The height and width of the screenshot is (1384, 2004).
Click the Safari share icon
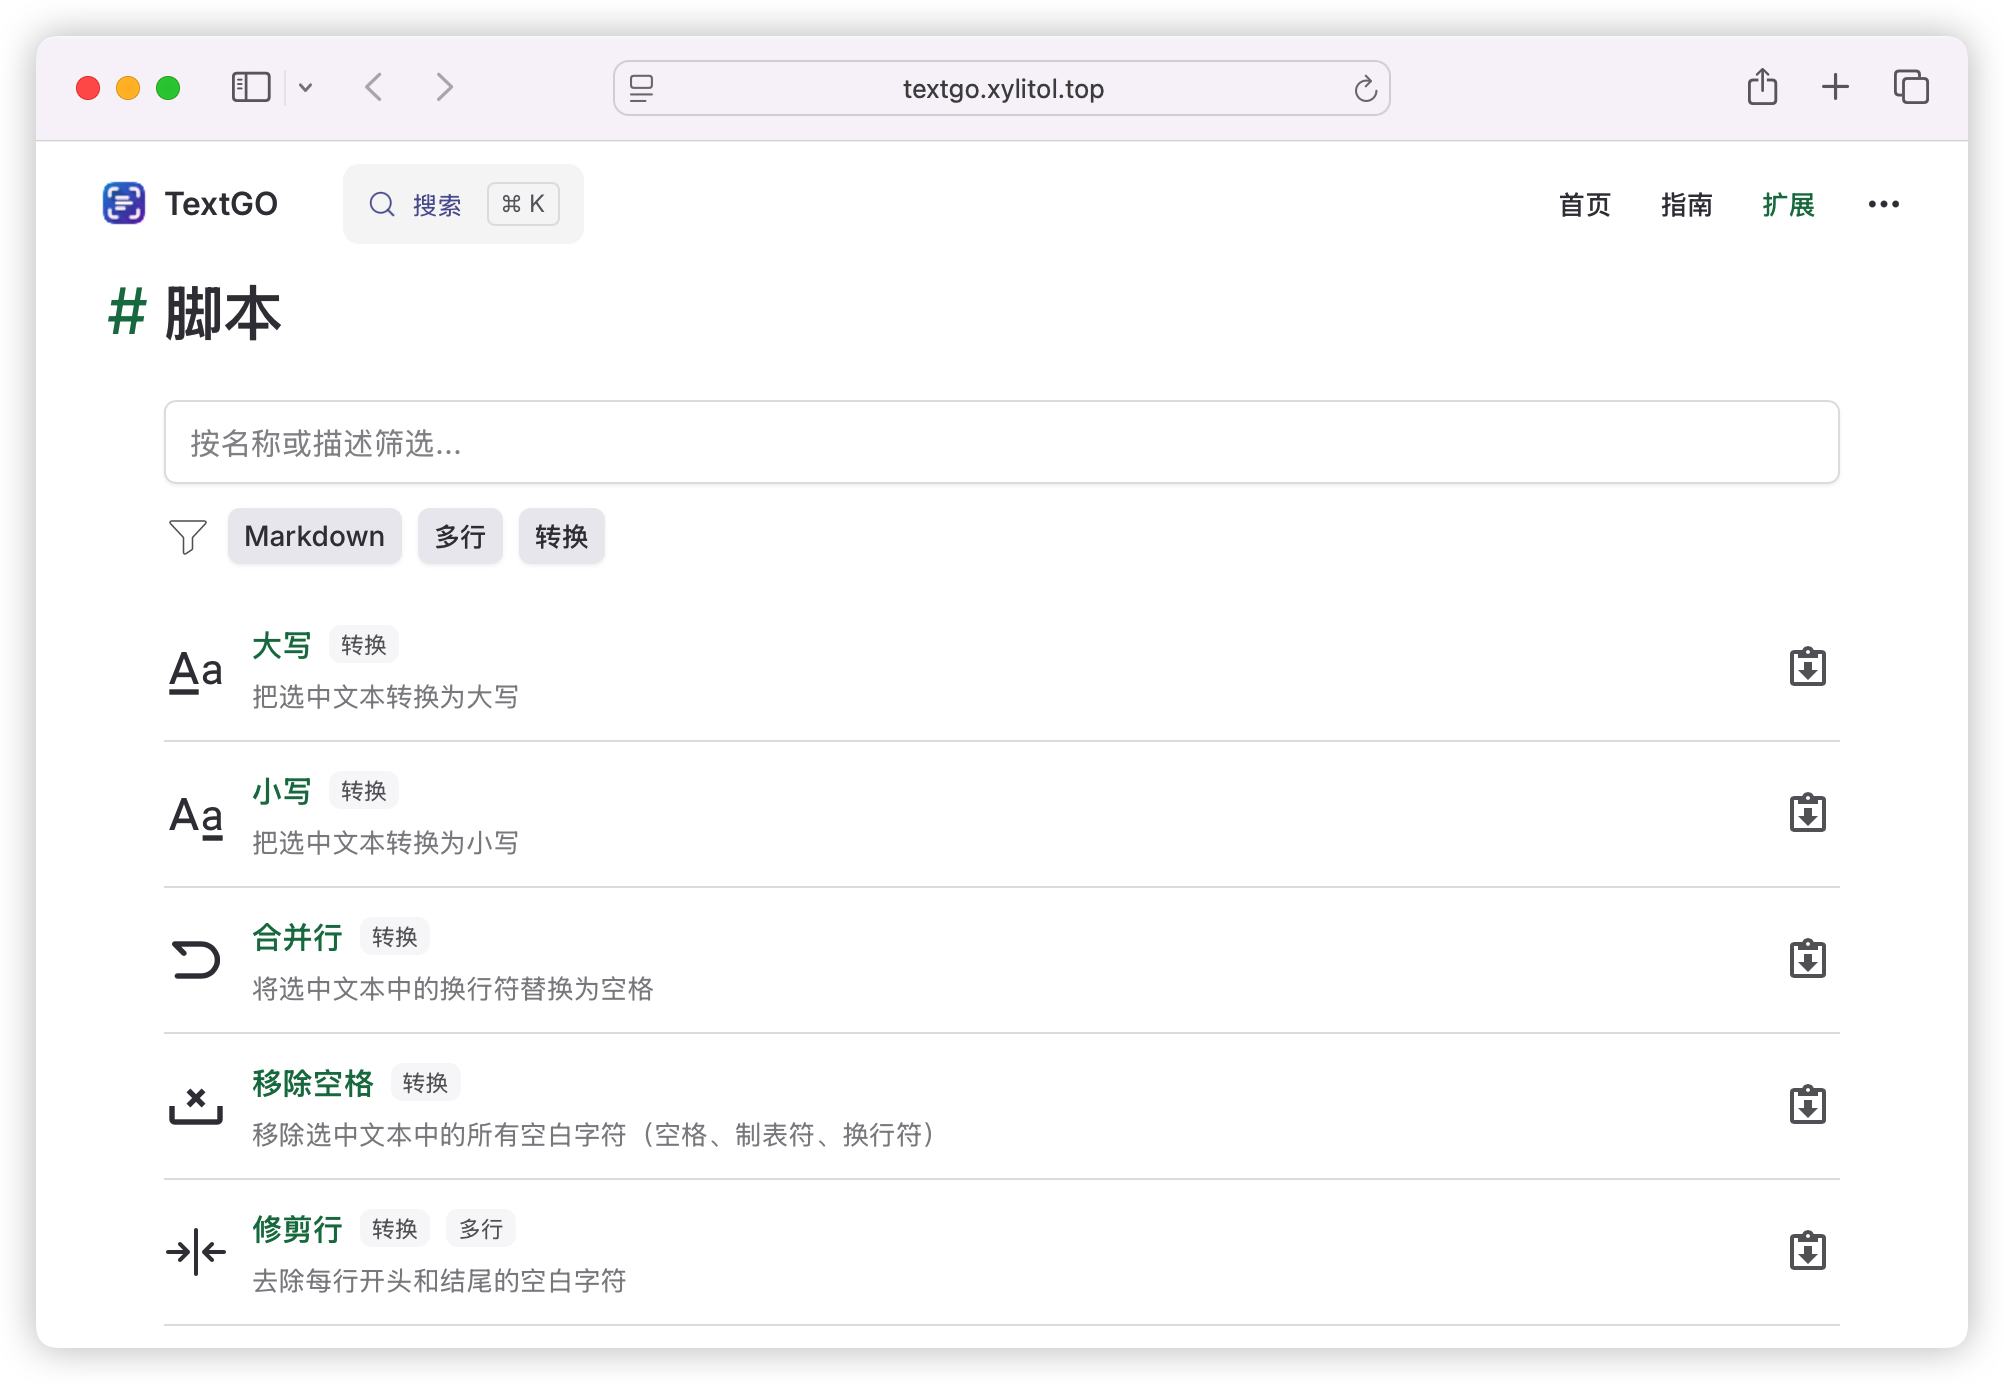[x=1762, y=88]
